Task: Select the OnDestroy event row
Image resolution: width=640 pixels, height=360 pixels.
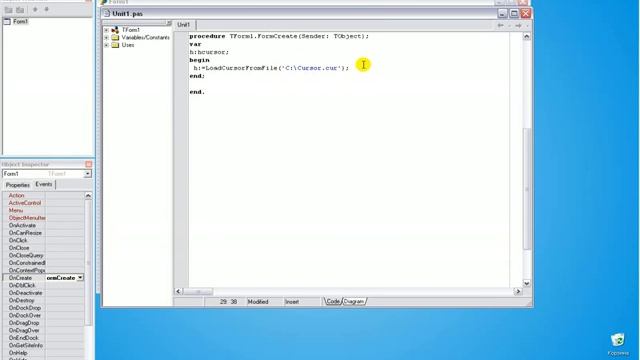Action: pyautogui.click(x=44, y=300)
